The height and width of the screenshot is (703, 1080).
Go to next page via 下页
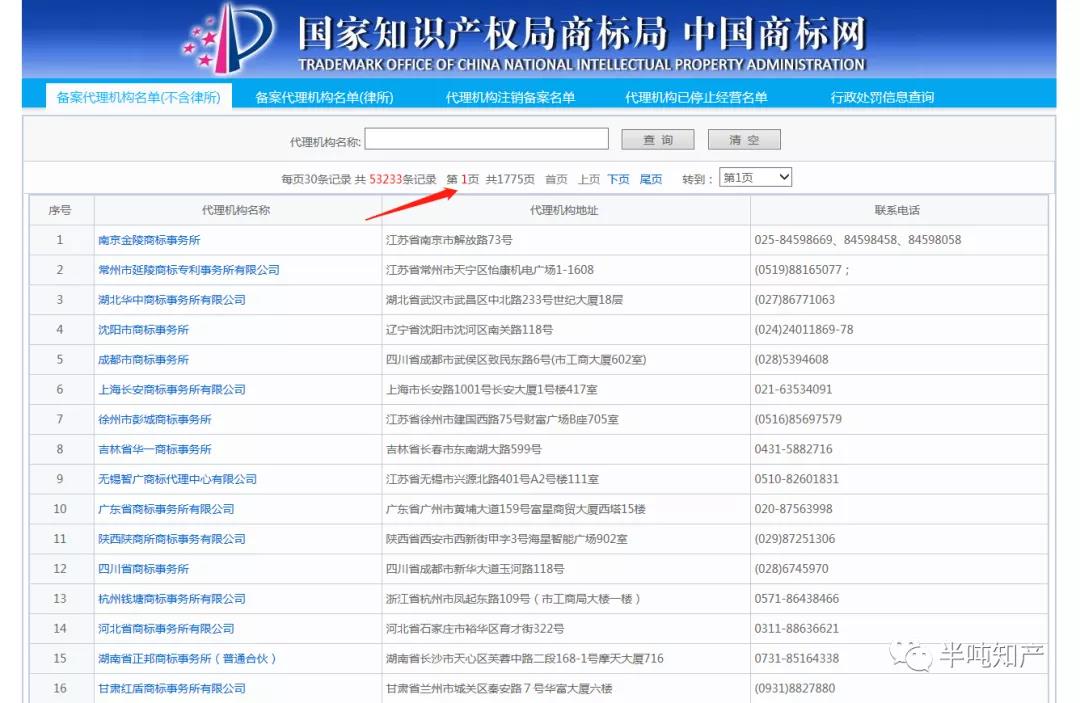[618, 179]
